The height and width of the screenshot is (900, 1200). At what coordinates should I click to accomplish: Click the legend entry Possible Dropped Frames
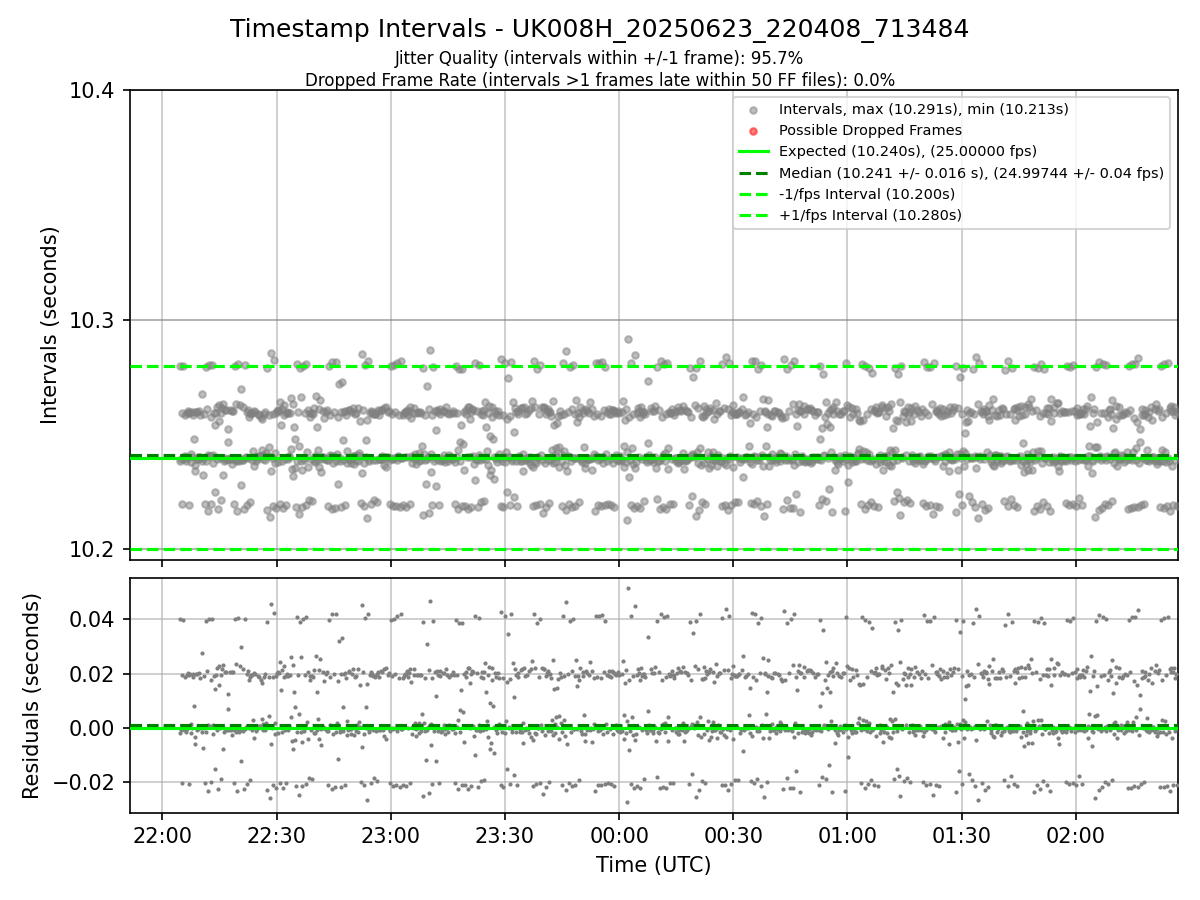(x=870, y=130)
